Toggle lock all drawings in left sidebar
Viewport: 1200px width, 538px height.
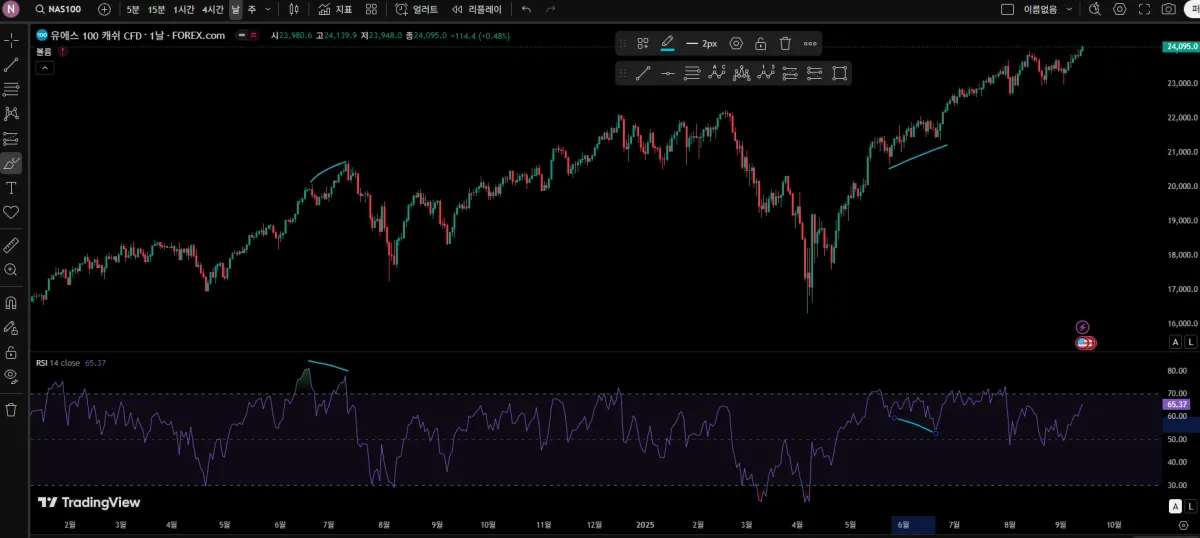tap(11, 352)
